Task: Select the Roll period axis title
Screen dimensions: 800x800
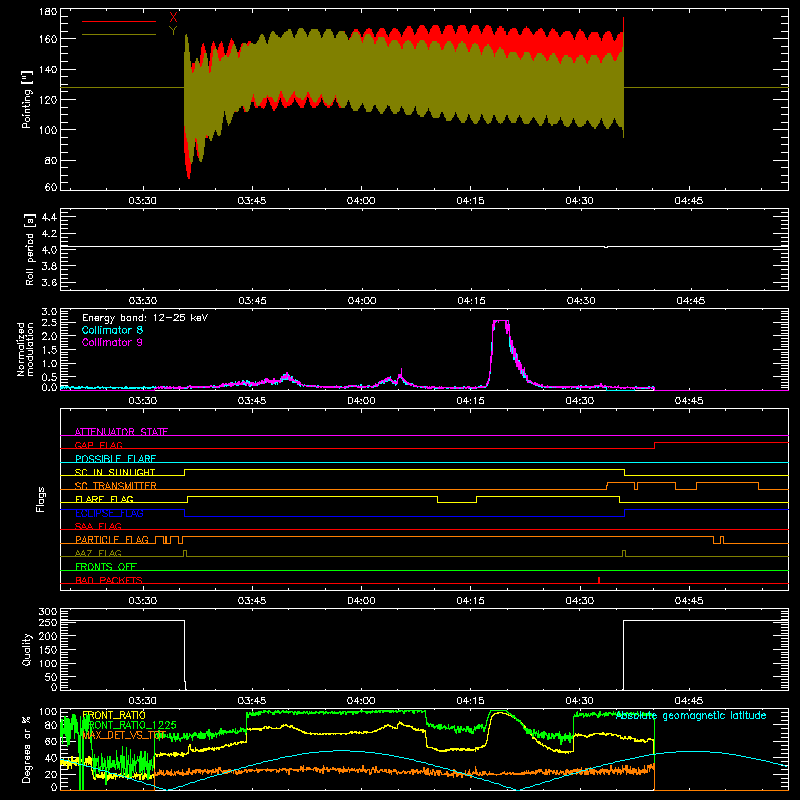Action: tap(29, 249)
